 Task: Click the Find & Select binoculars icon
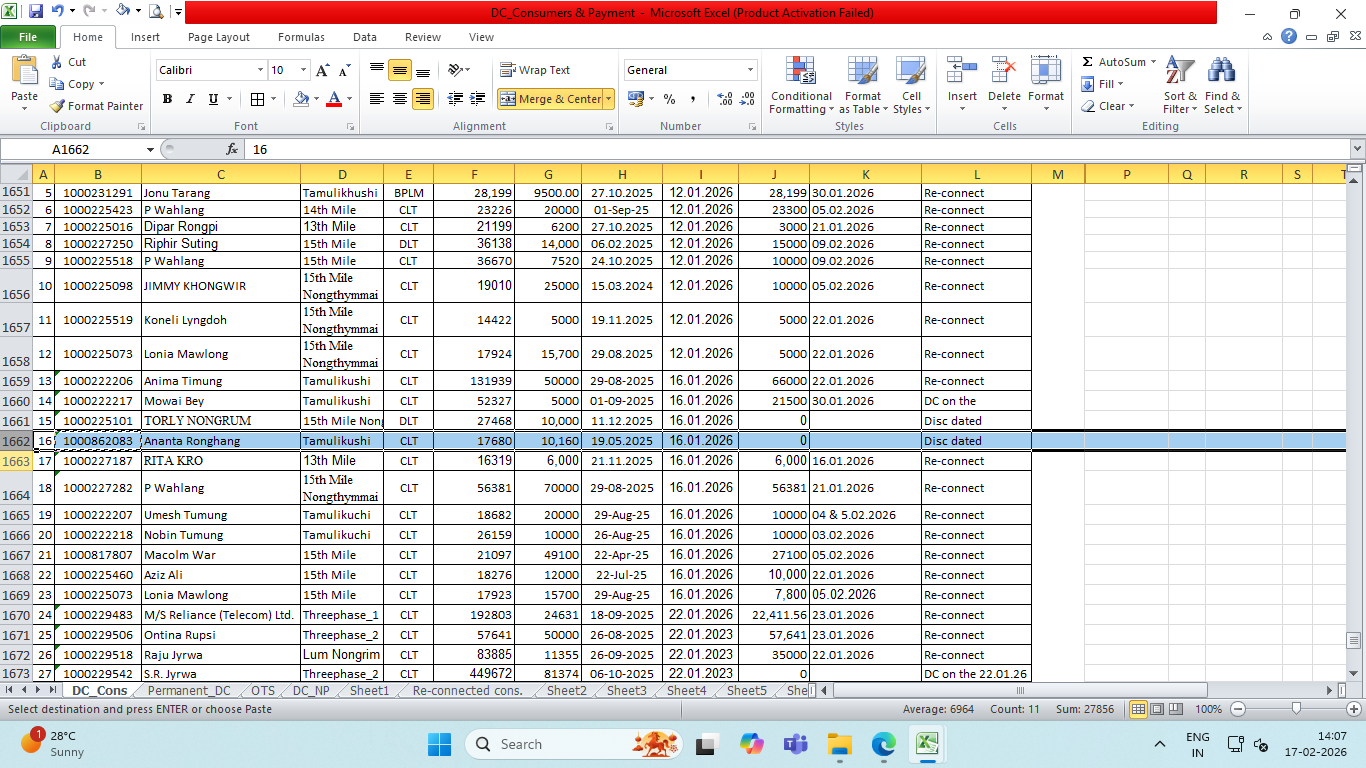coord(1221,71)
